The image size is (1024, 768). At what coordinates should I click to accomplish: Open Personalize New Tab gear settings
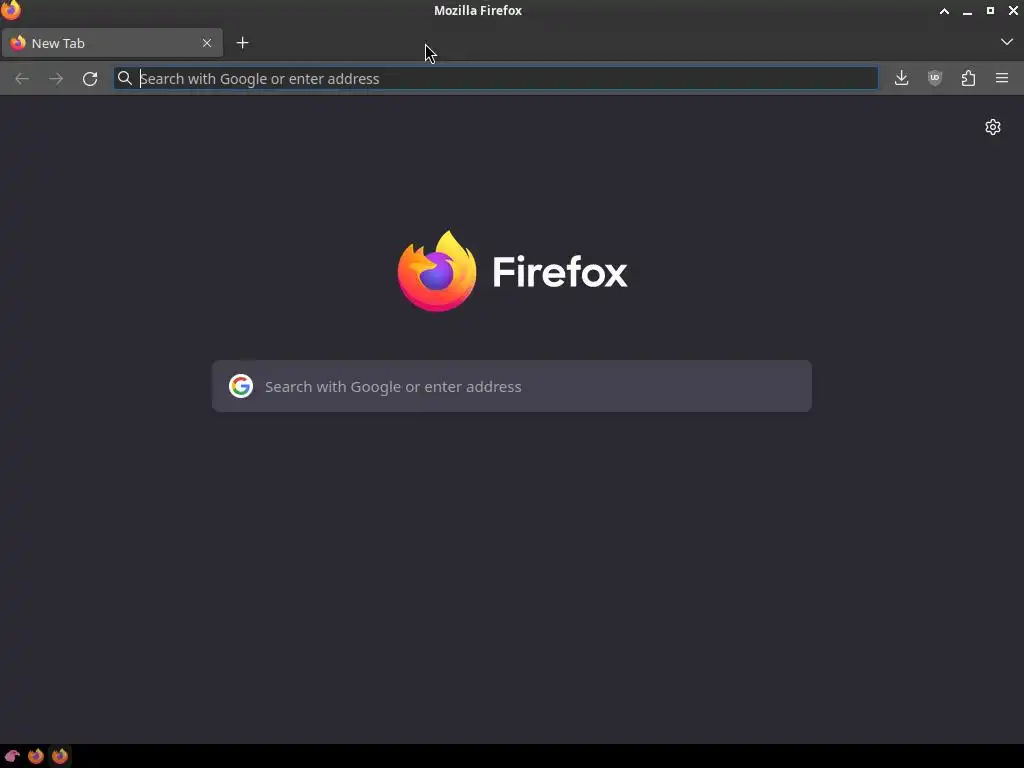[x=993, y=127]
